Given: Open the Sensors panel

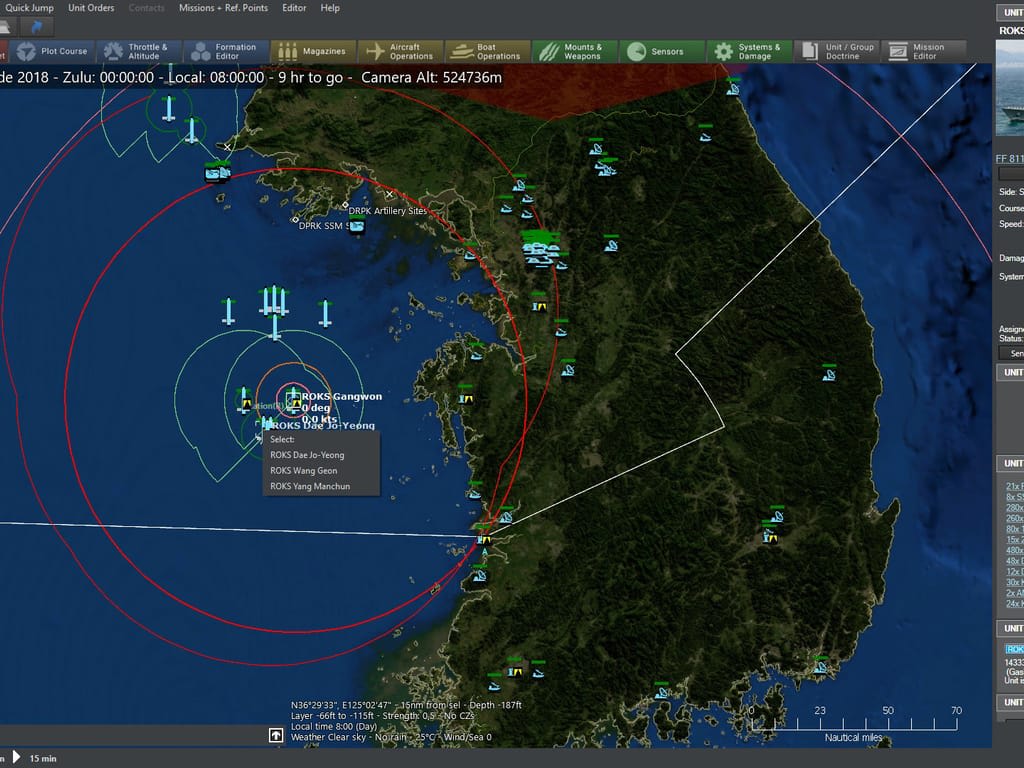Looking at the screenshot, I should pos(662,52).
